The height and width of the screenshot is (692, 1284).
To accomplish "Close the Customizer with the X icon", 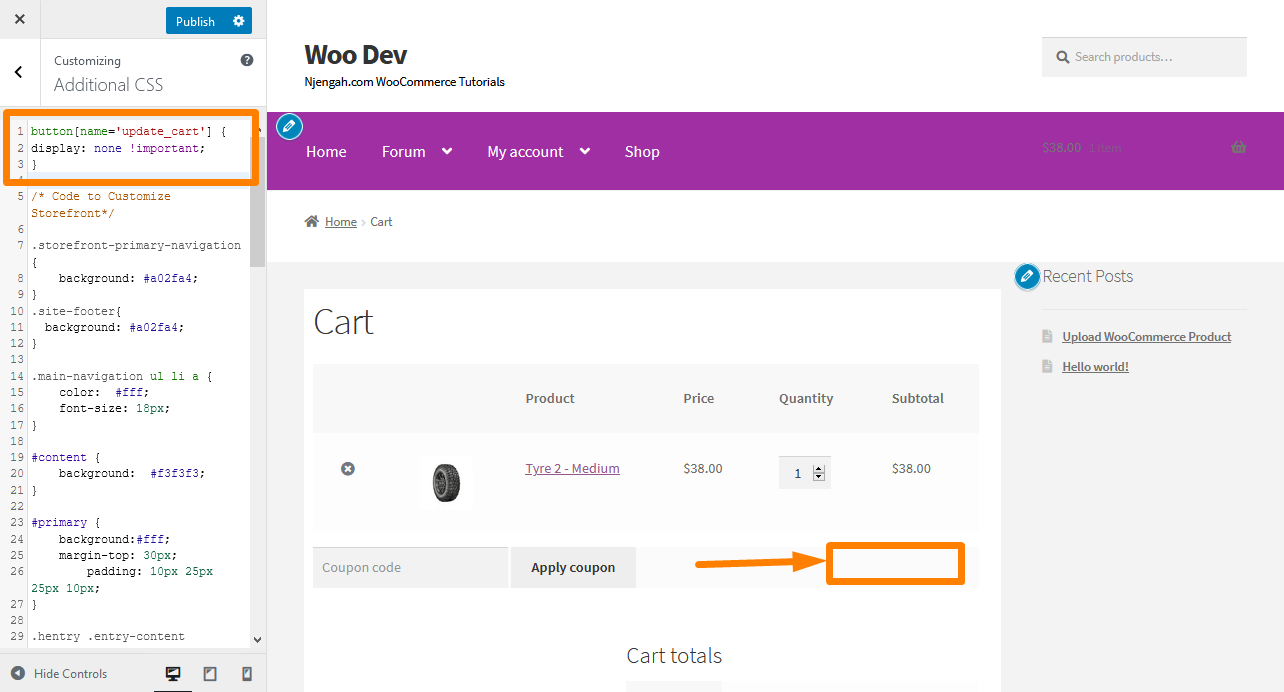I will point(20,20).
